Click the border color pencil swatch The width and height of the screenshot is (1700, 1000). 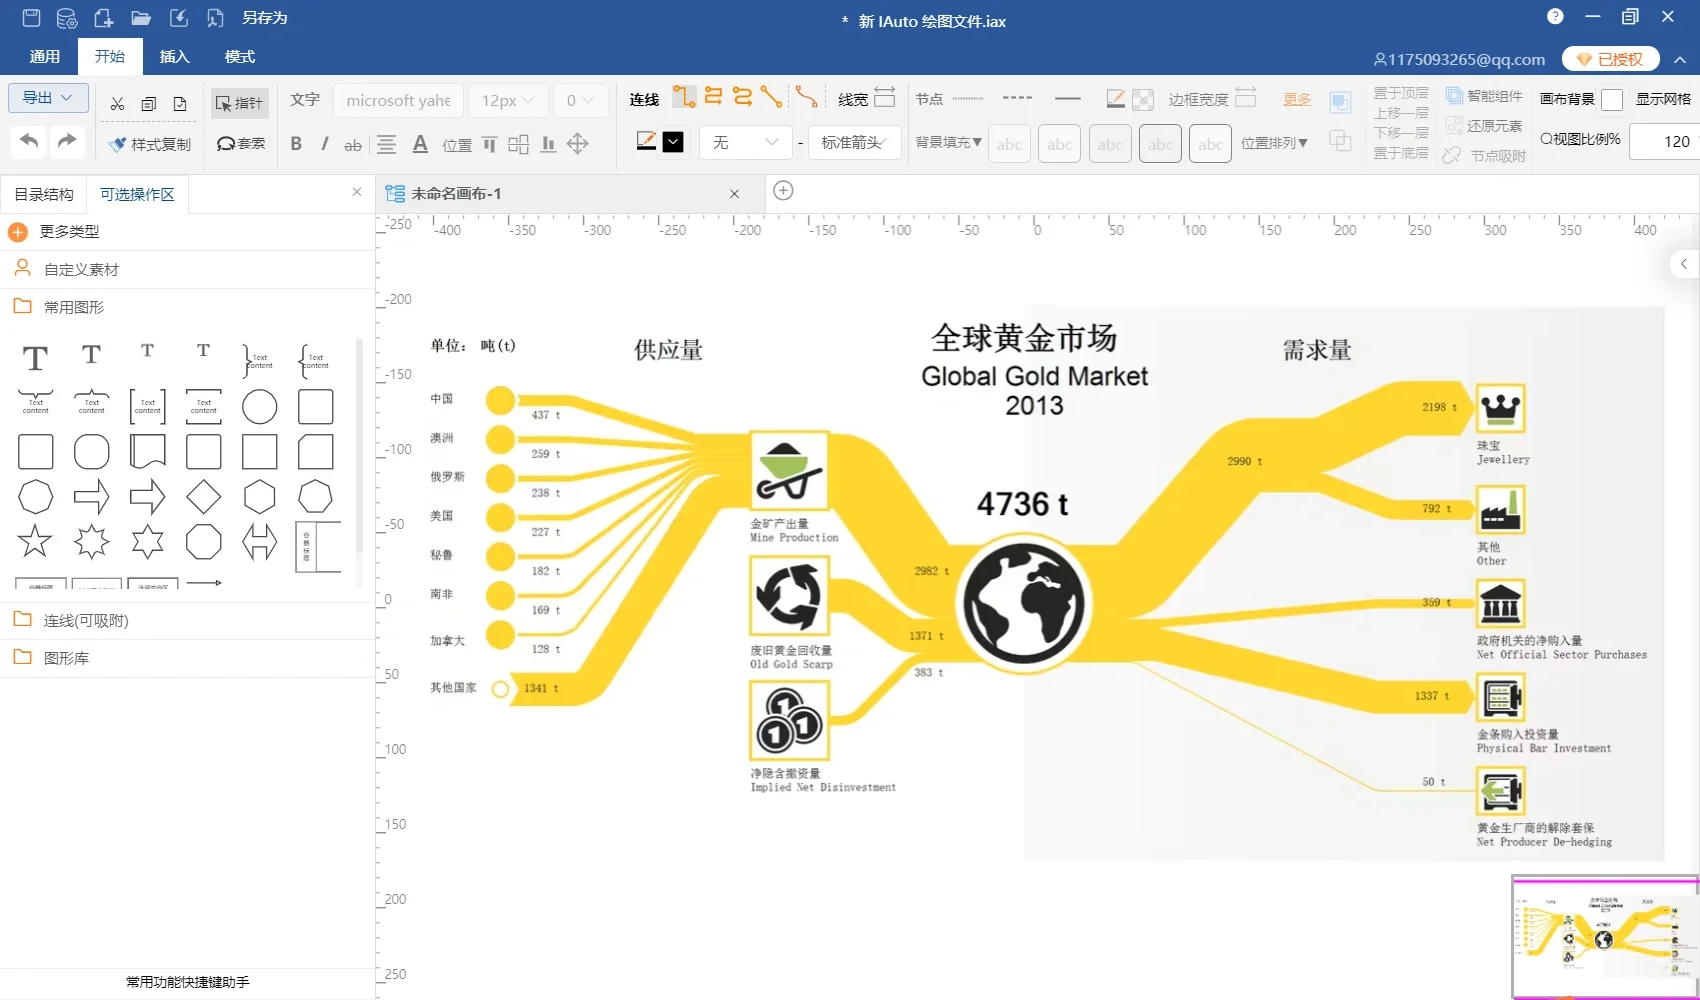[x=1115, y=99]
